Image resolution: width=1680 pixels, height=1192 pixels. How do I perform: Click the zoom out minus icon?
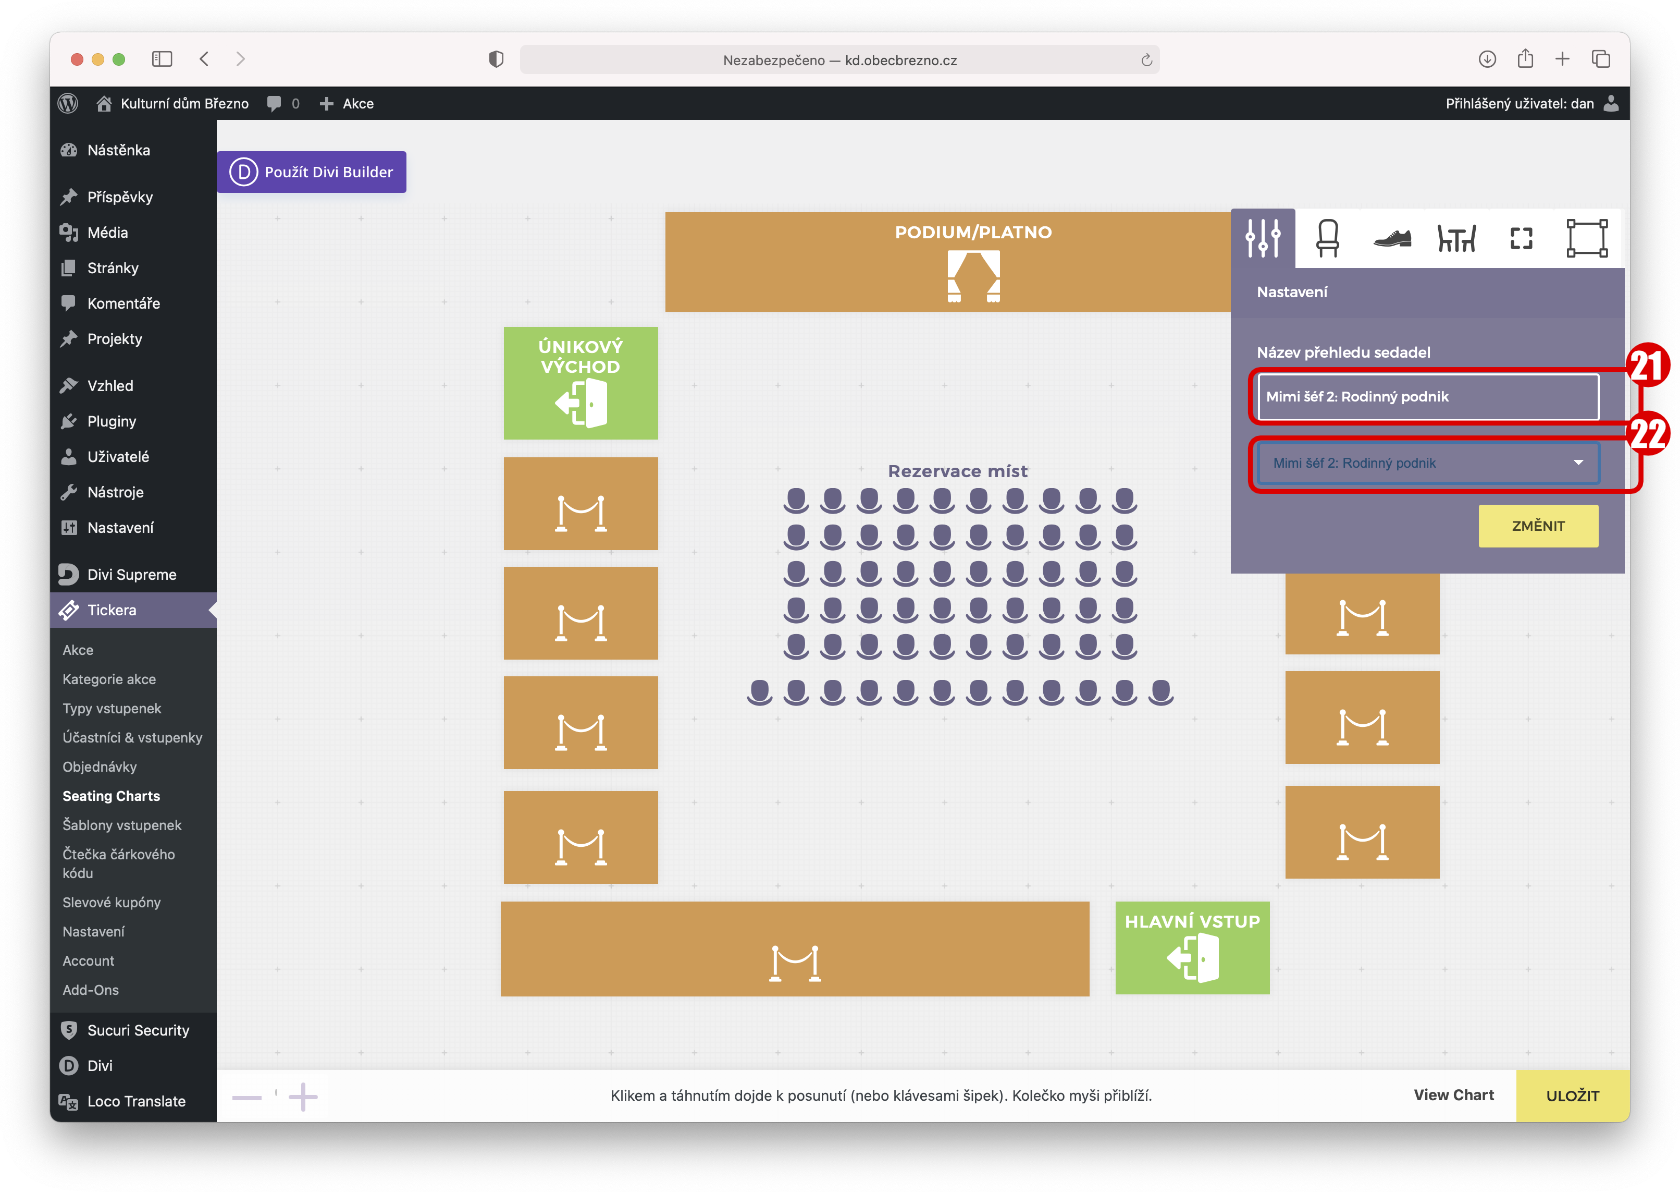pos(246,1097)
